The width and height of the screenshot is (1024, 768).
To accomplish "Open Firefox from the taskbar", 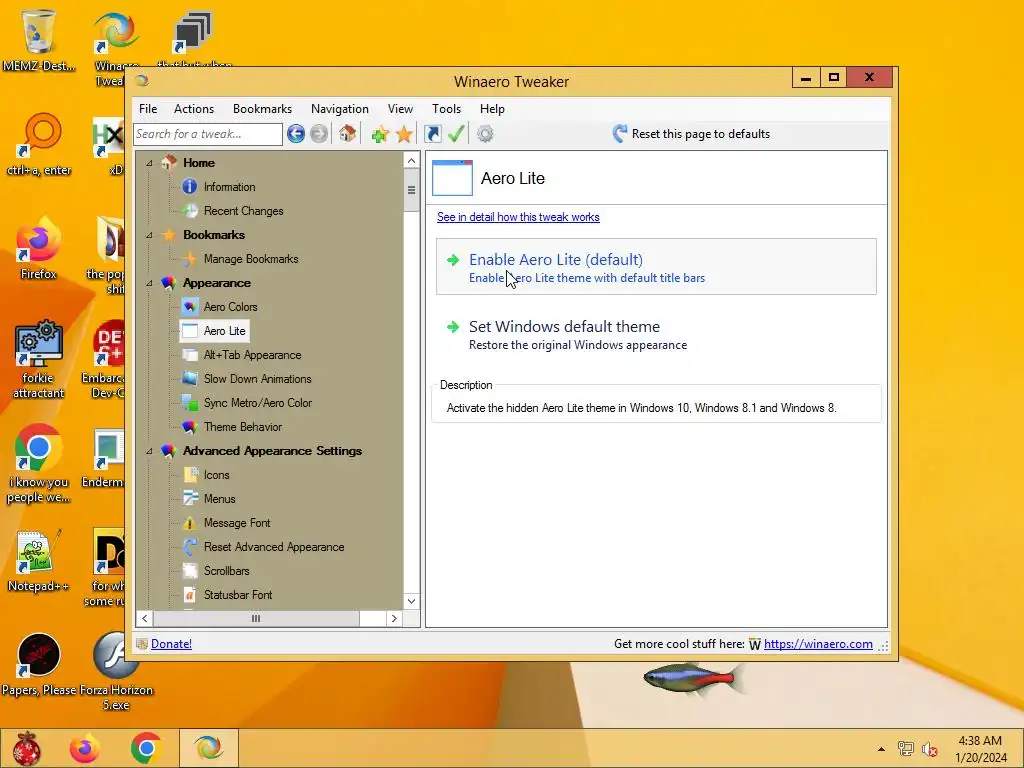I will (86, 748).
